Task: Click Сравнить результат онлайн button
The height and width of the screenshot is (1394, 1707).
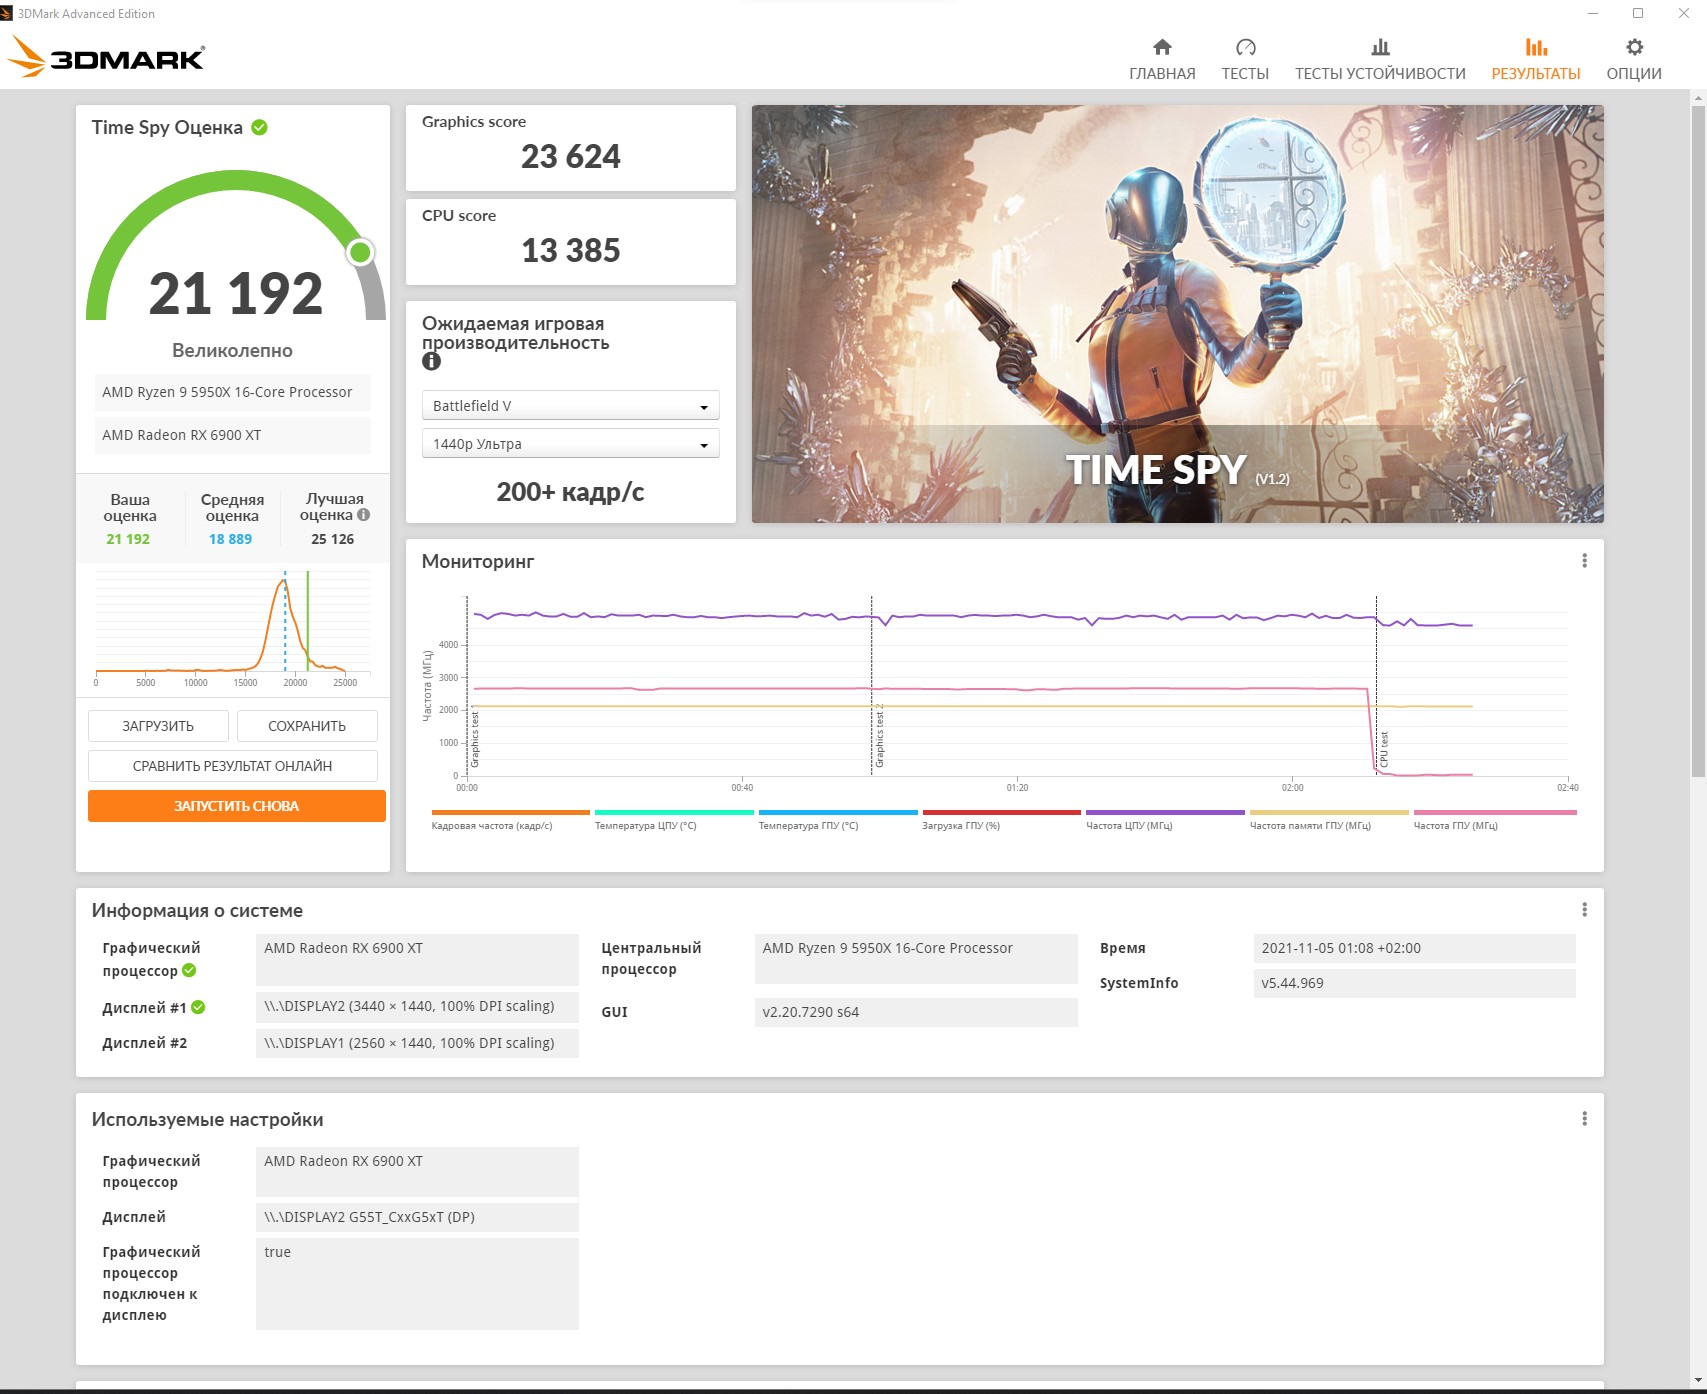Action: click(233, 766)
